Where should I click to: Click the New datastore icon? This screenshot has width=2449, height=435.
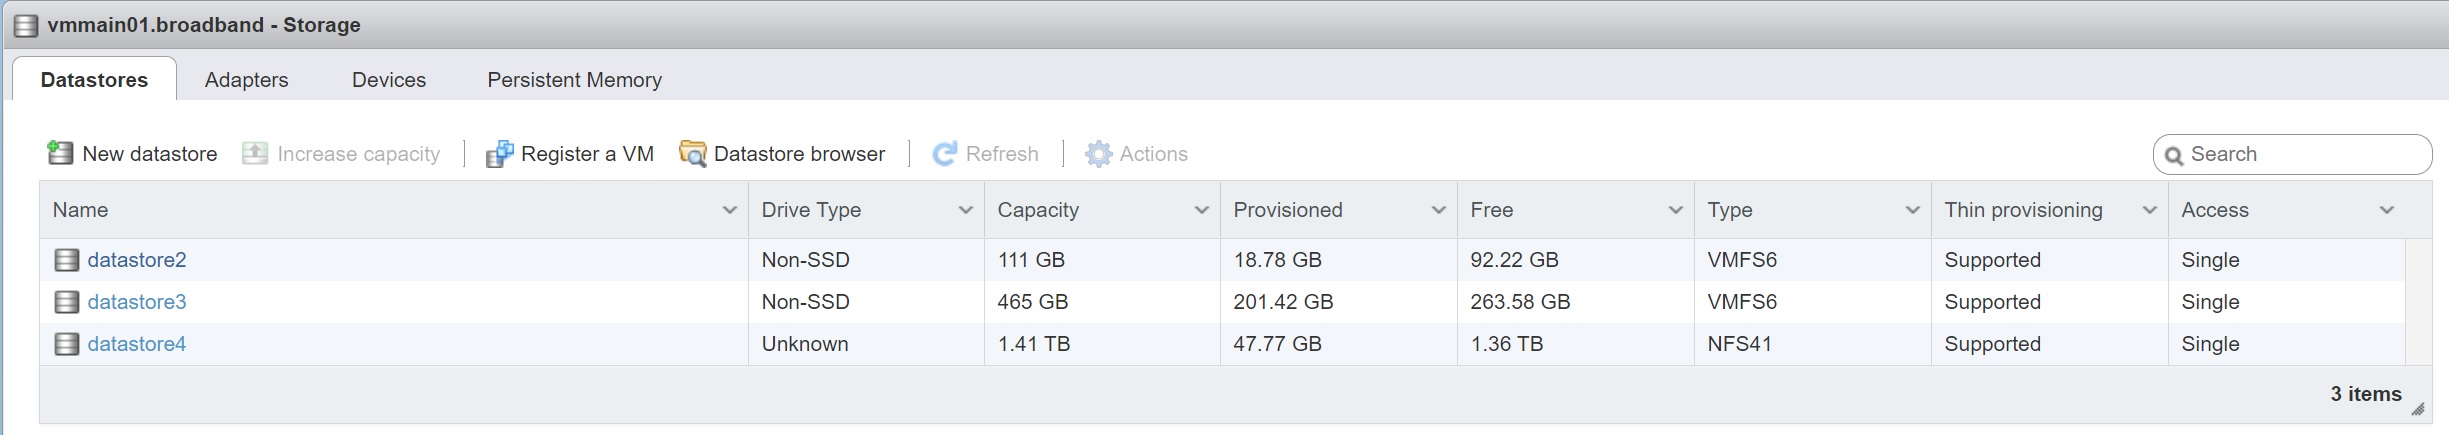coord(60,153)
